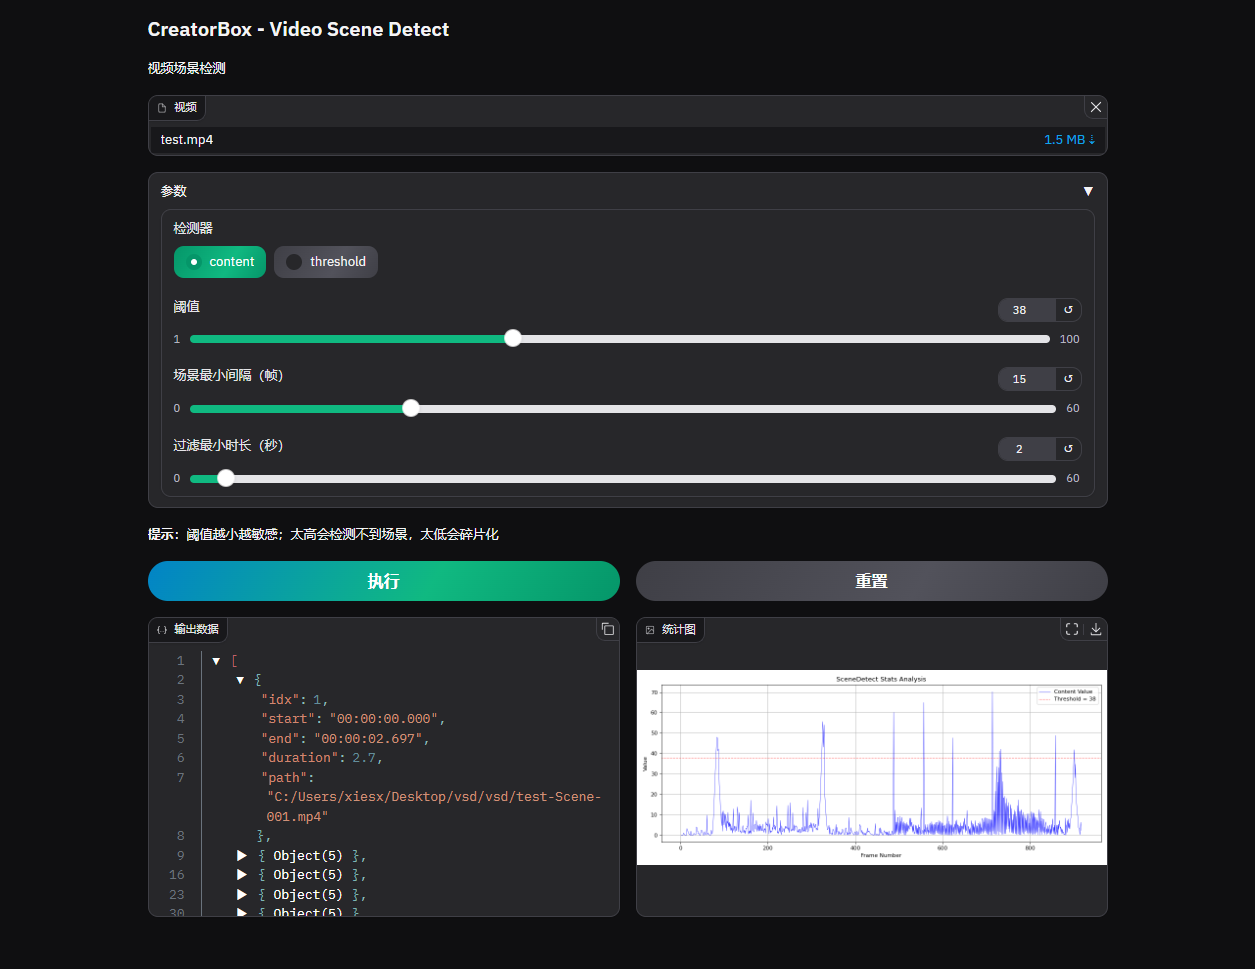Select the content detector radio

tap(220, 262)
